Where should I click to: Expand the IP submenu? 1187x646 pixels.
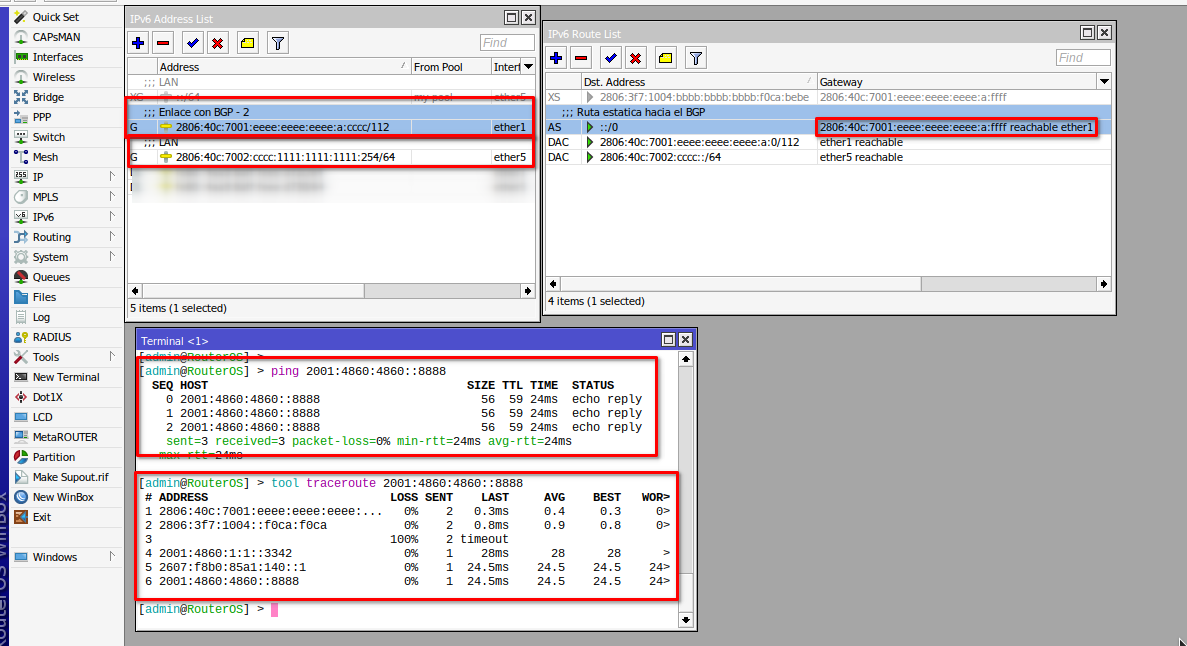66,176
